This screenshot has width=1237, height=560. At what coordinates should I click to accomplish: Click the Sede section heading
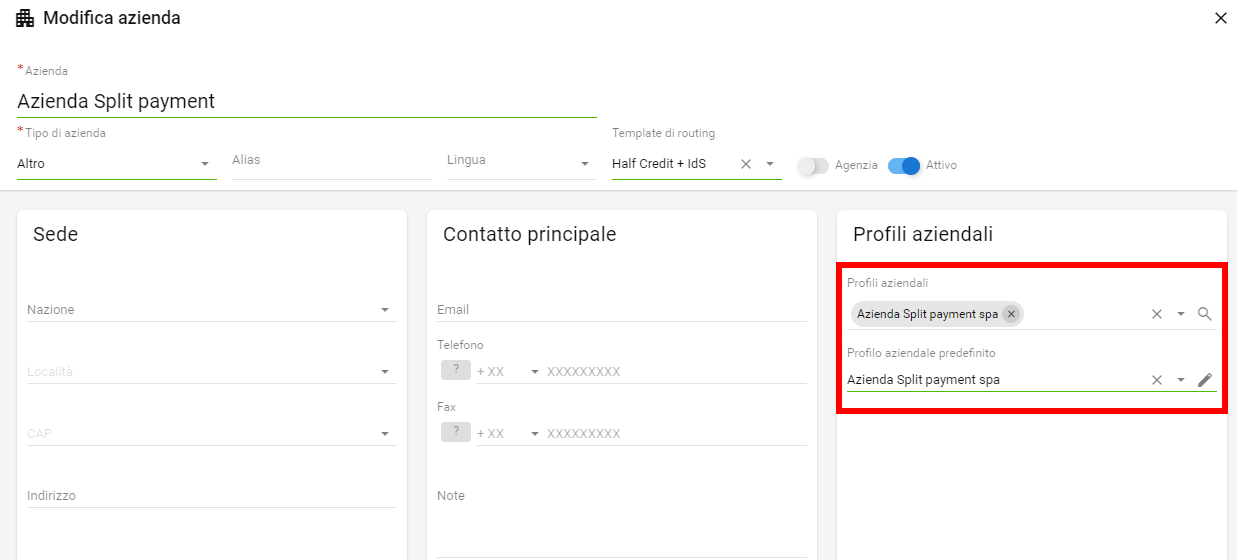click(x=55, y=234)
